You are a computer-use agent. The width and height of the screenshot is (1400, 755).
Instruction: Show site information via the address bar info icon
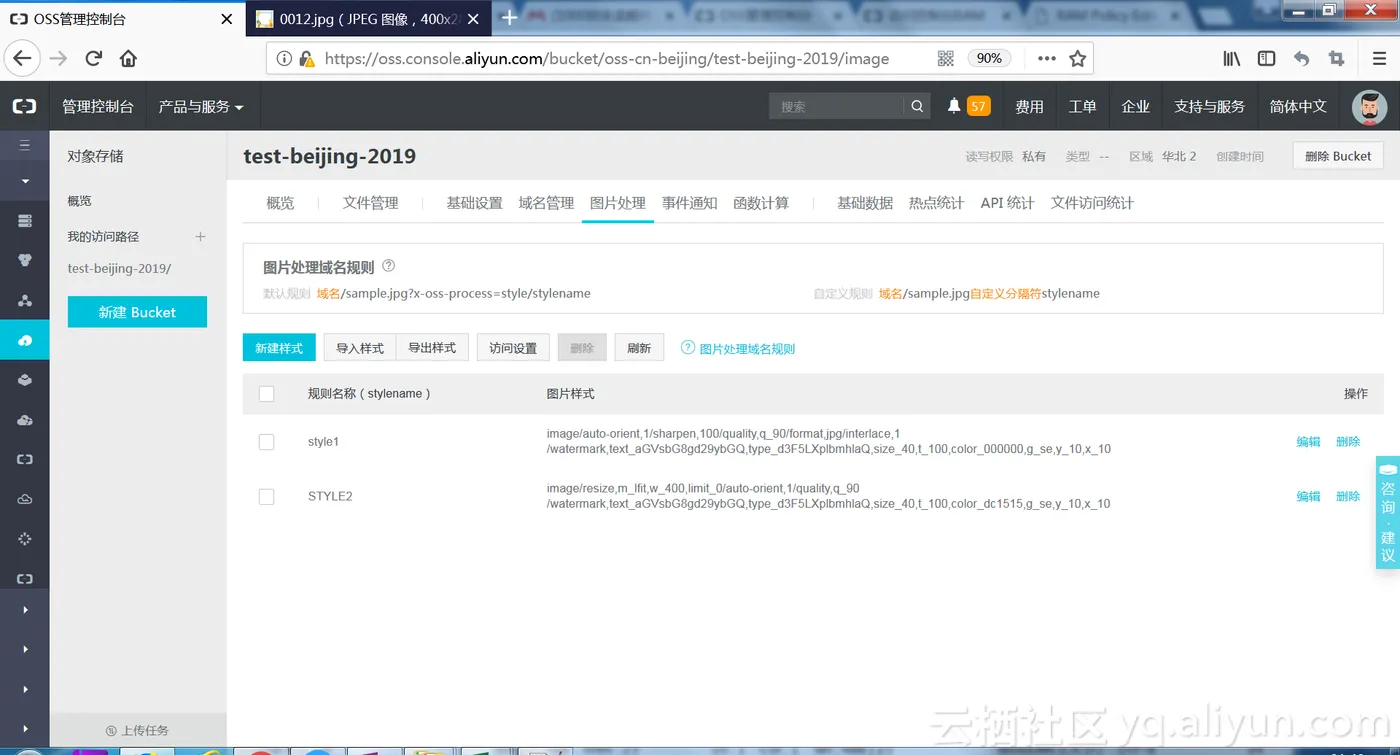(x=284, y=59)
